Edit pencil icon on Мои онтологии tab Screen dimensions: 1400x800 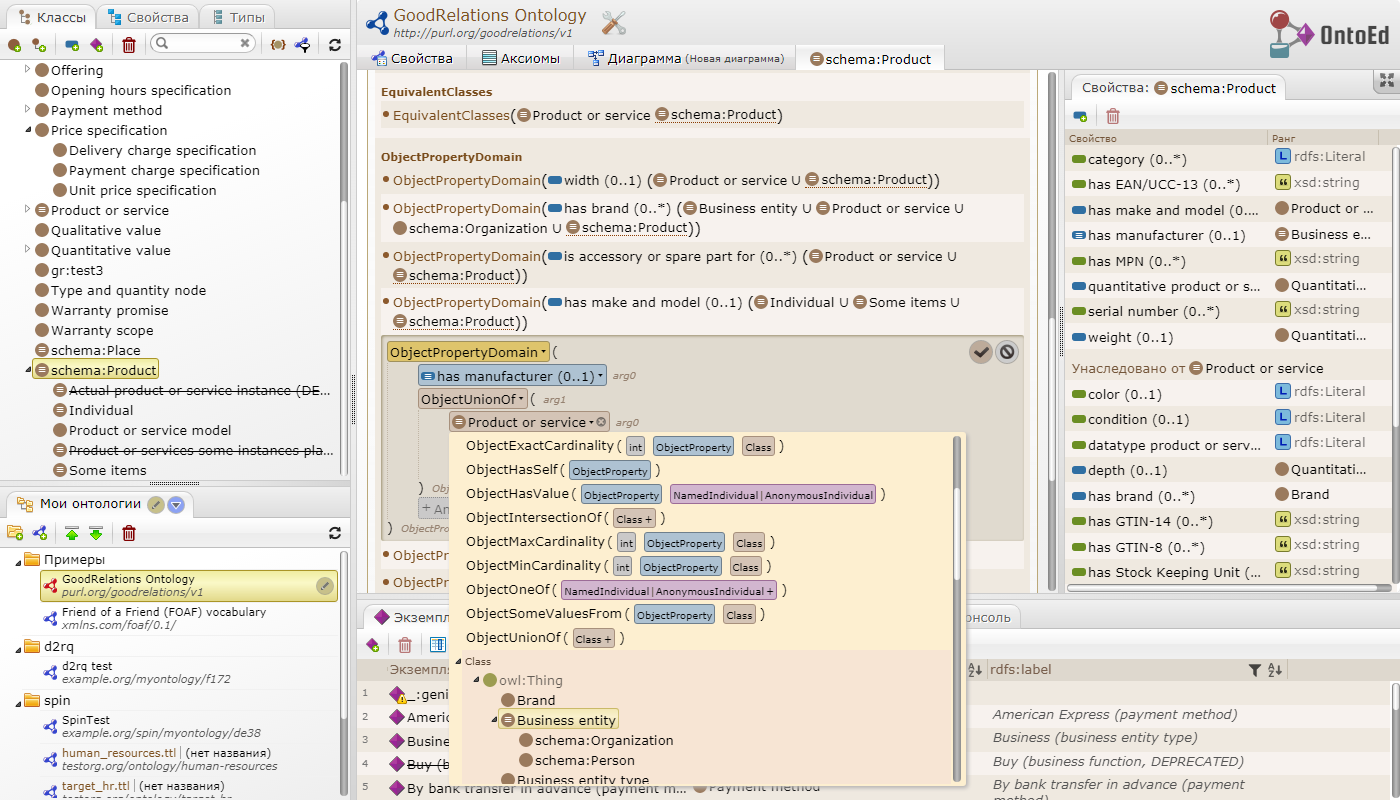pos(156,504)
